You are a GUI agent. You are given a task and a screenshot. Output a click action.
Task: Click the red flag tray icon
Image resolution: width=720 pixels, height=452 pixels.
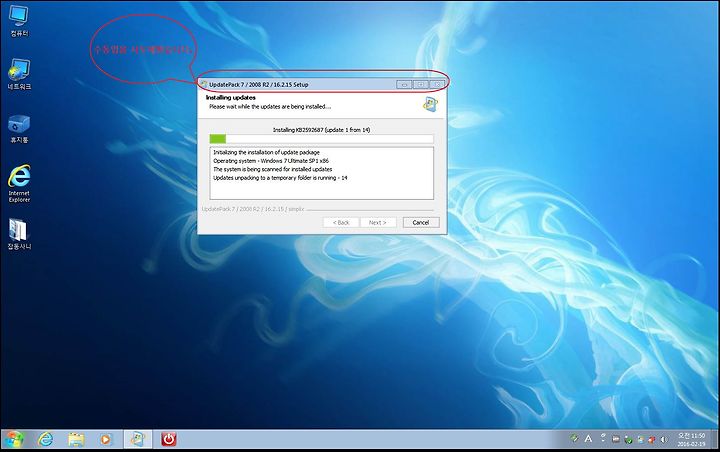[651, 440]
